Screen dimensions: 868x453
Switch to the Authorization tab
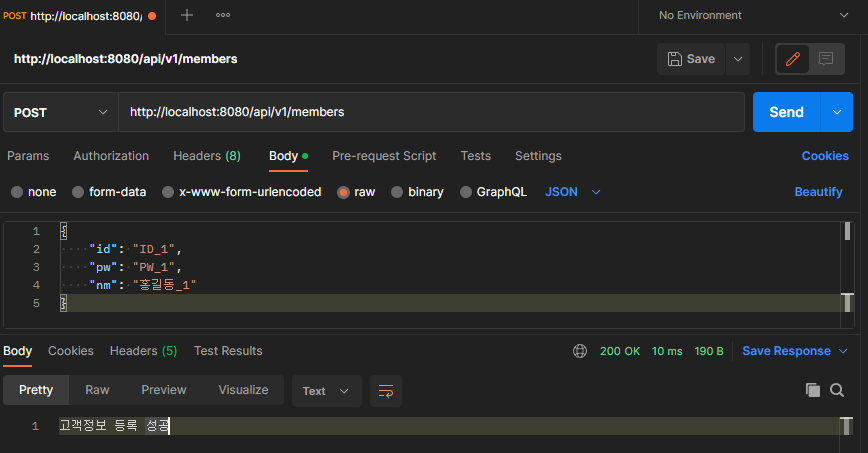pyautogui.click(x=111, y=156)
